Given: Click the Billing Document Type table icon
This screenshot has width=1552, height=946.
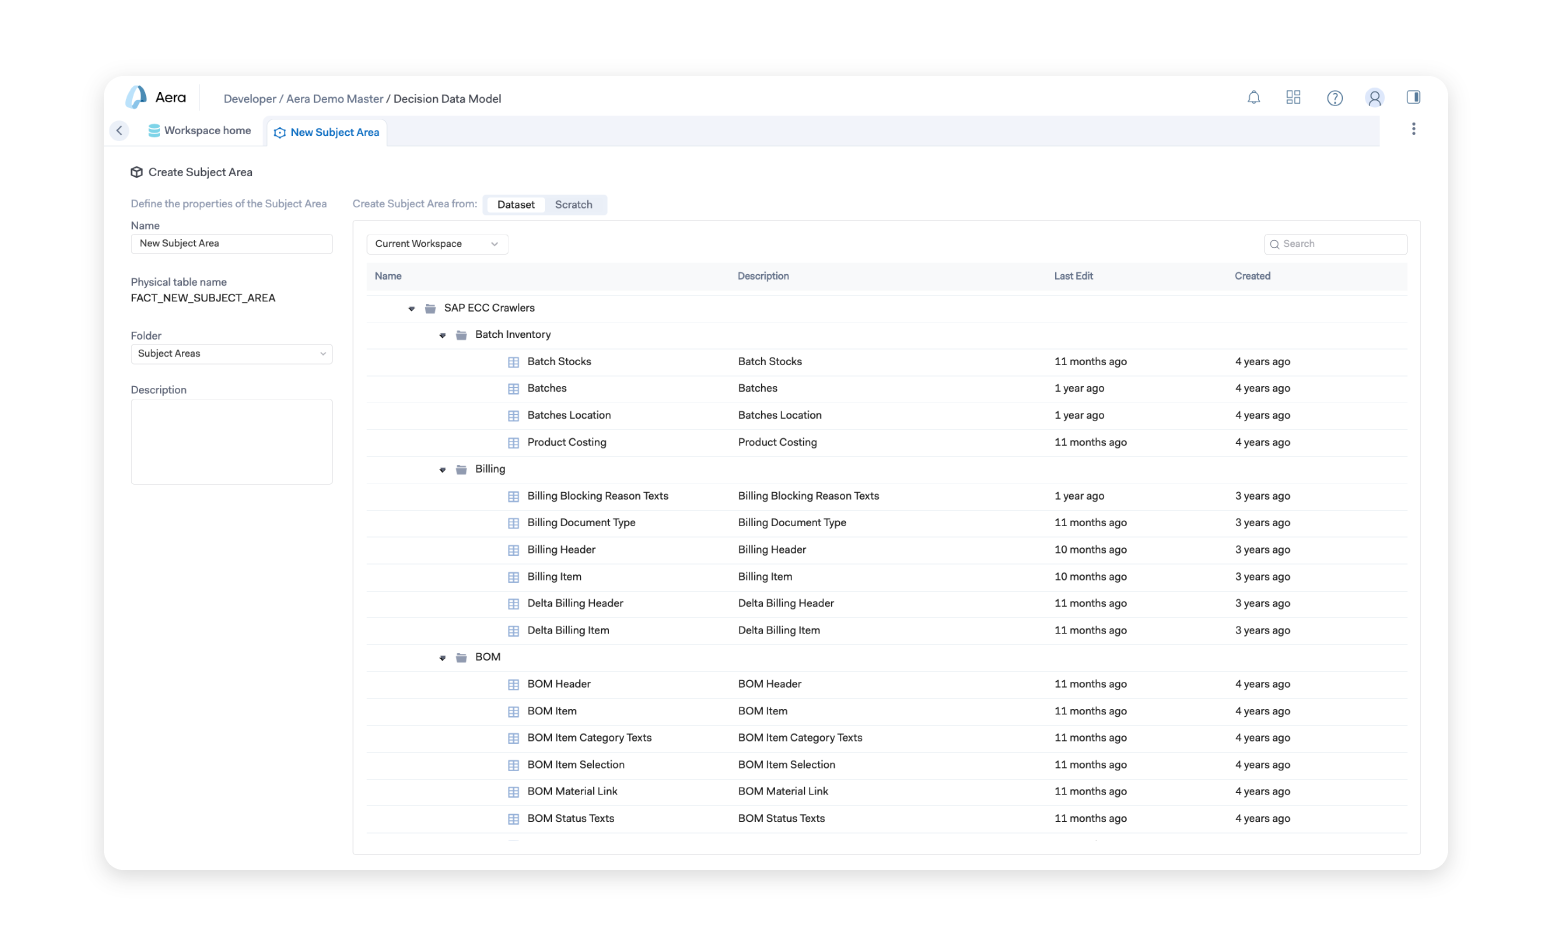Looking at the screenshot, I should tap(514, 523).
